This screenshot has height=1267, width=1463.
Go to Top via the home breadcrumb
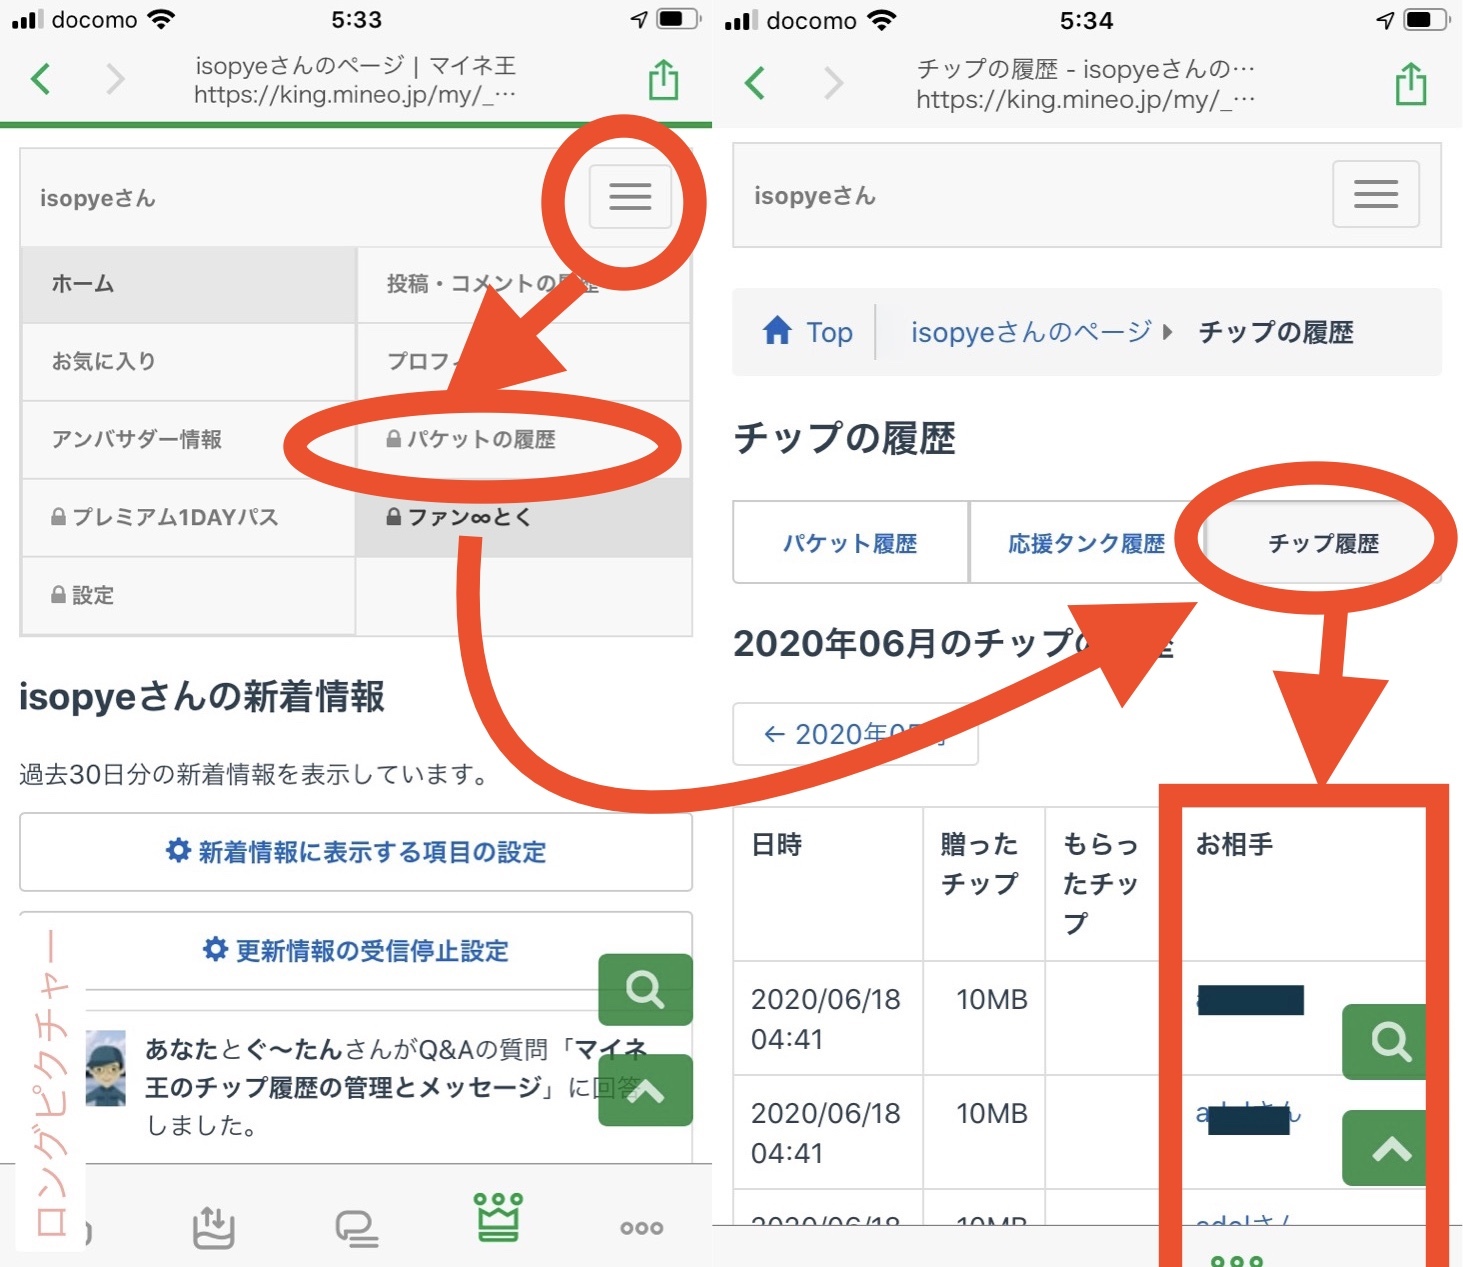(x=808, y=332)
